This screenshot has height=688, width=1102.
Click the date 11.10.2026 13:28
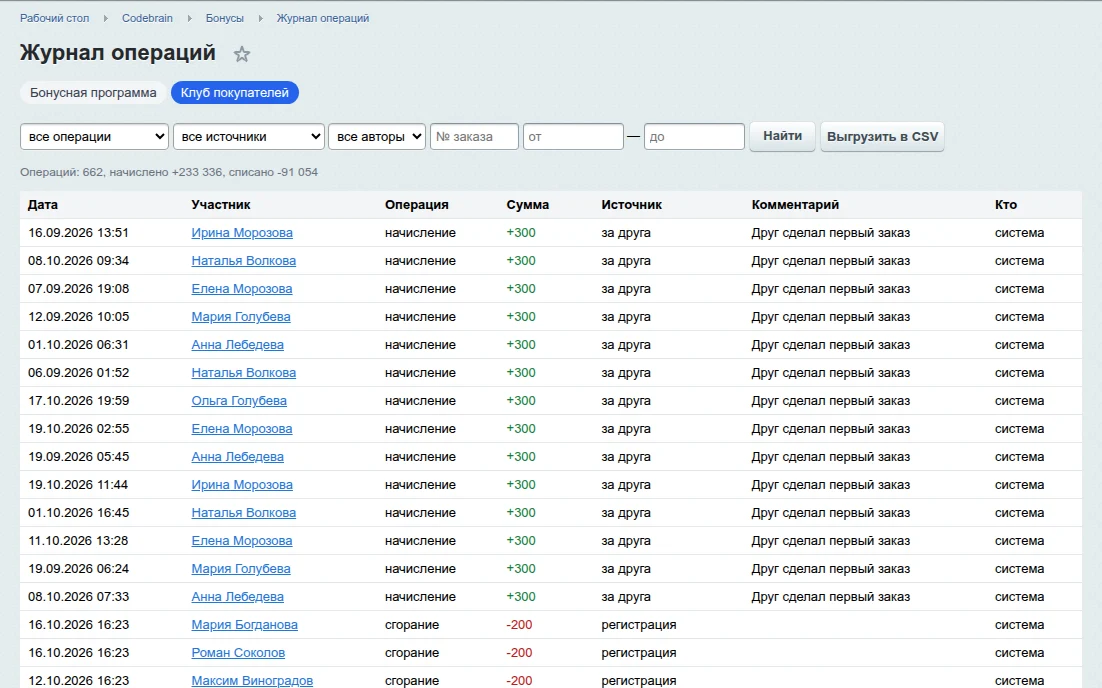tap(79, 540)
